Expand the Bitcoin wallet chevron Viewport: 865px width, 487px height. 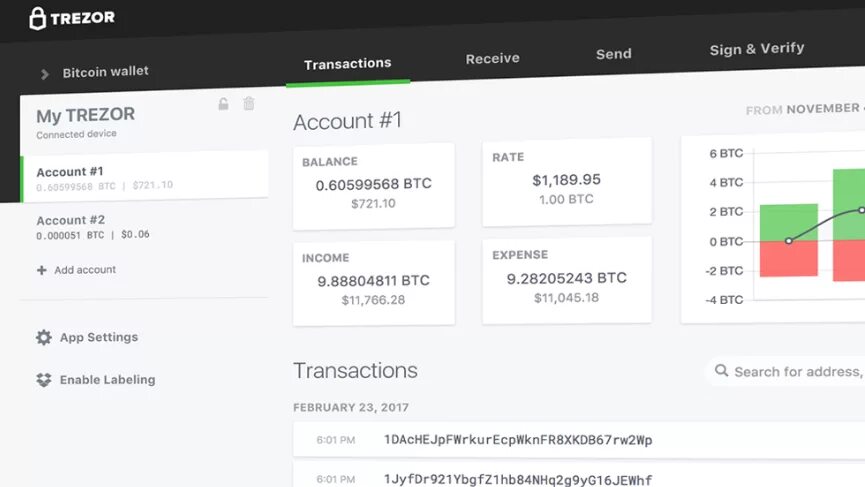(x=45, y=74)
